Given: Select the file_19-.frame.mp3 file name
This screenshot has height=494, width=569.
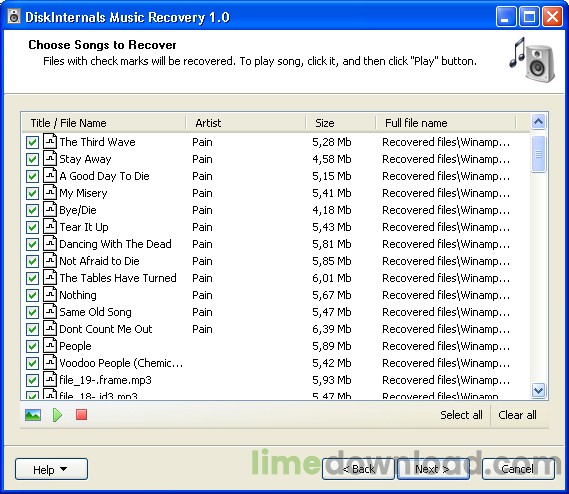Looking at the screenshot, I should pos(105,380).
